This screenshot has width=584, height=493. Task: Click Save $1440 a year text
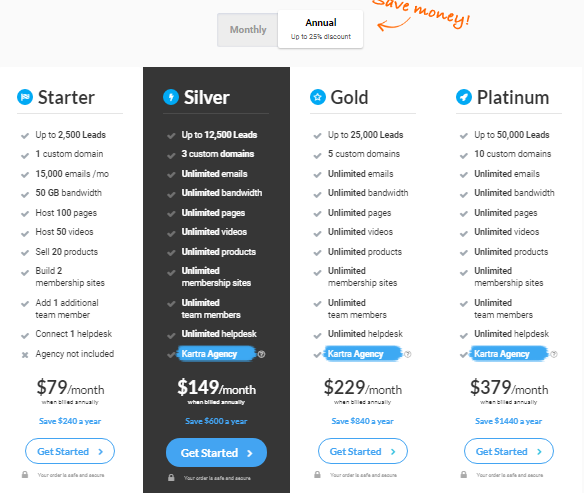click(x=508, y=421)
